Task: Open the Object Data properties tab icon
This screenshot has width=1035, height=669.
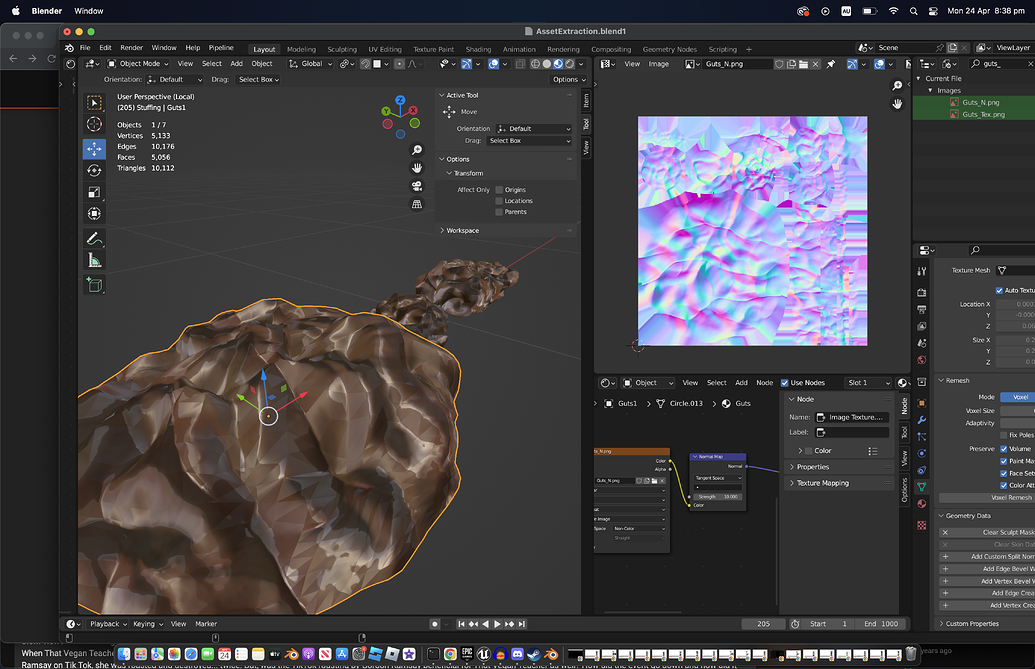Action: [921, 487]
